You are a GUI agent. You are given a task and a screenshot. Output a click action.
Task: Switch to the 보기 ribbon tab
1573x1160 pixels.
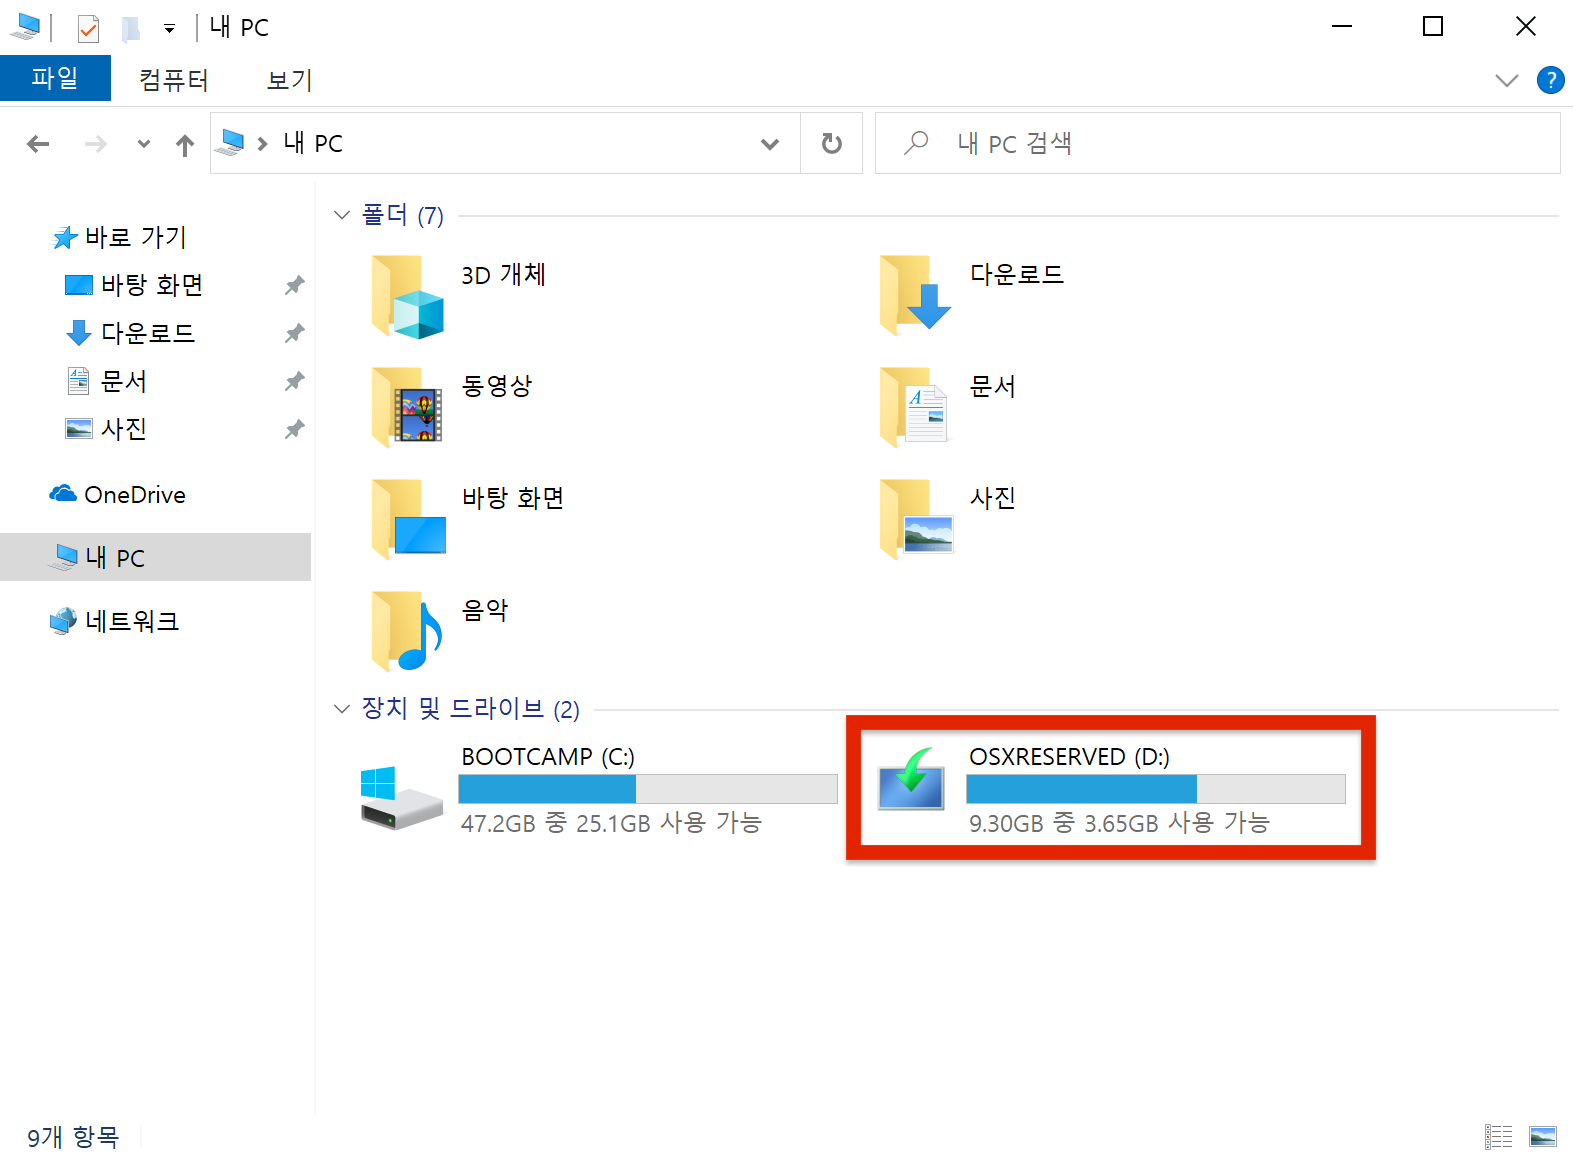[x=289, y=80]
